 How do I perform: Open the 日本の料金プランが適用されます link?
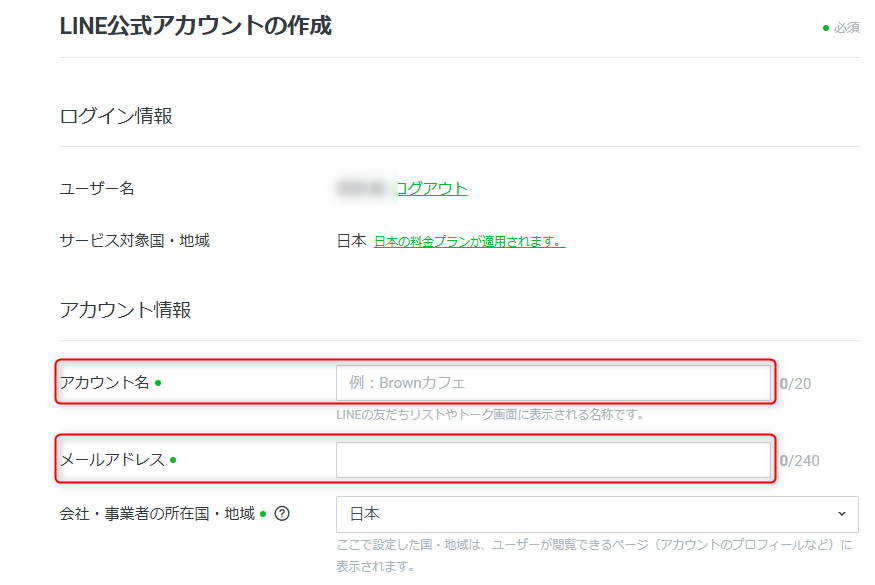coord(469,241)
